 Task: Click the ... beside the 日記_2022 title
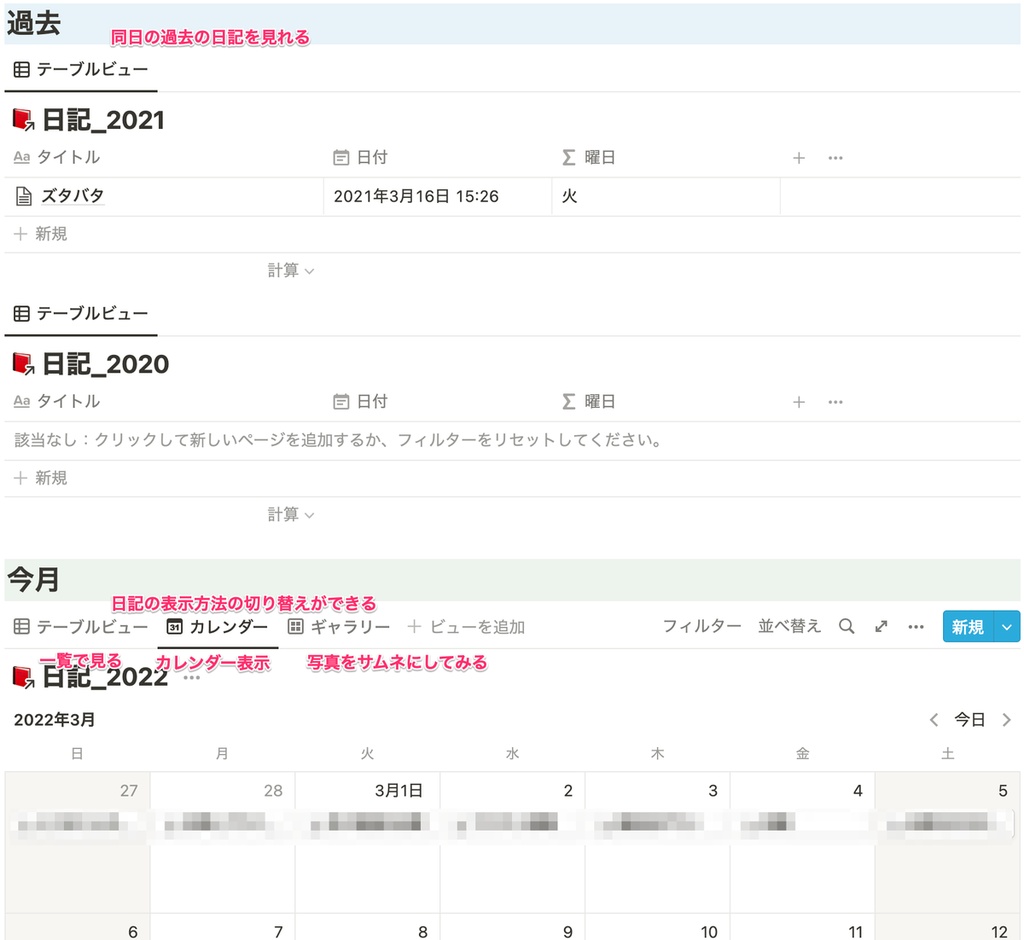[190, 678]
